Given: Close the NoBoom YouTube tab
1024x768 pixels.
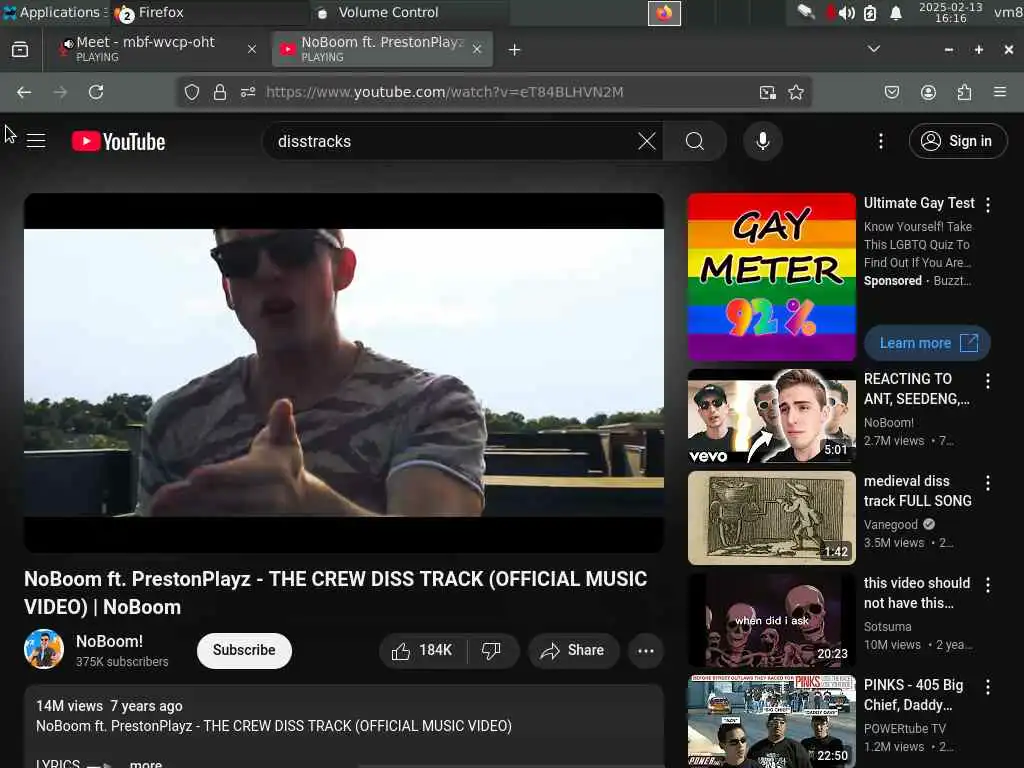Looking at the screenshot, I should [477, 49].
